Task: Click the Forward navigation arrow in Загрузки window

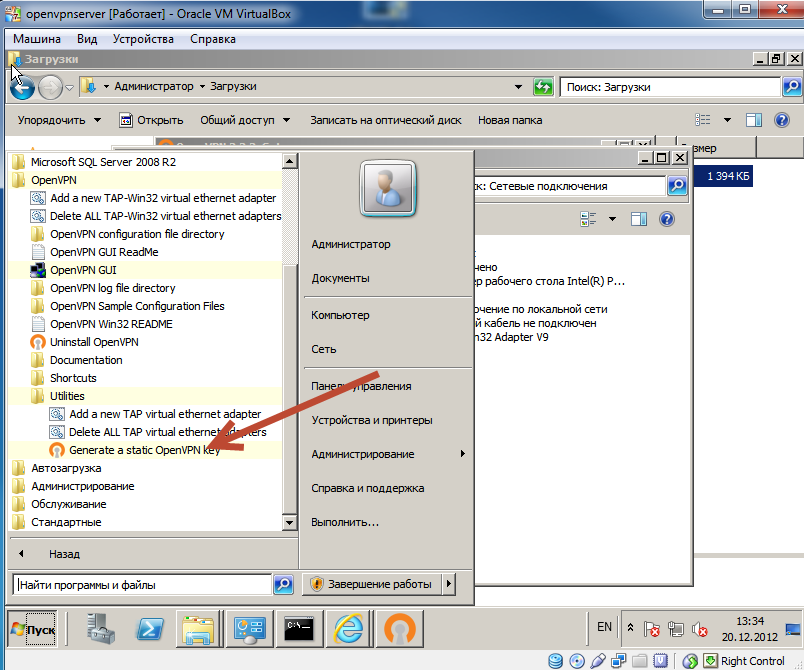Action: 50,88
